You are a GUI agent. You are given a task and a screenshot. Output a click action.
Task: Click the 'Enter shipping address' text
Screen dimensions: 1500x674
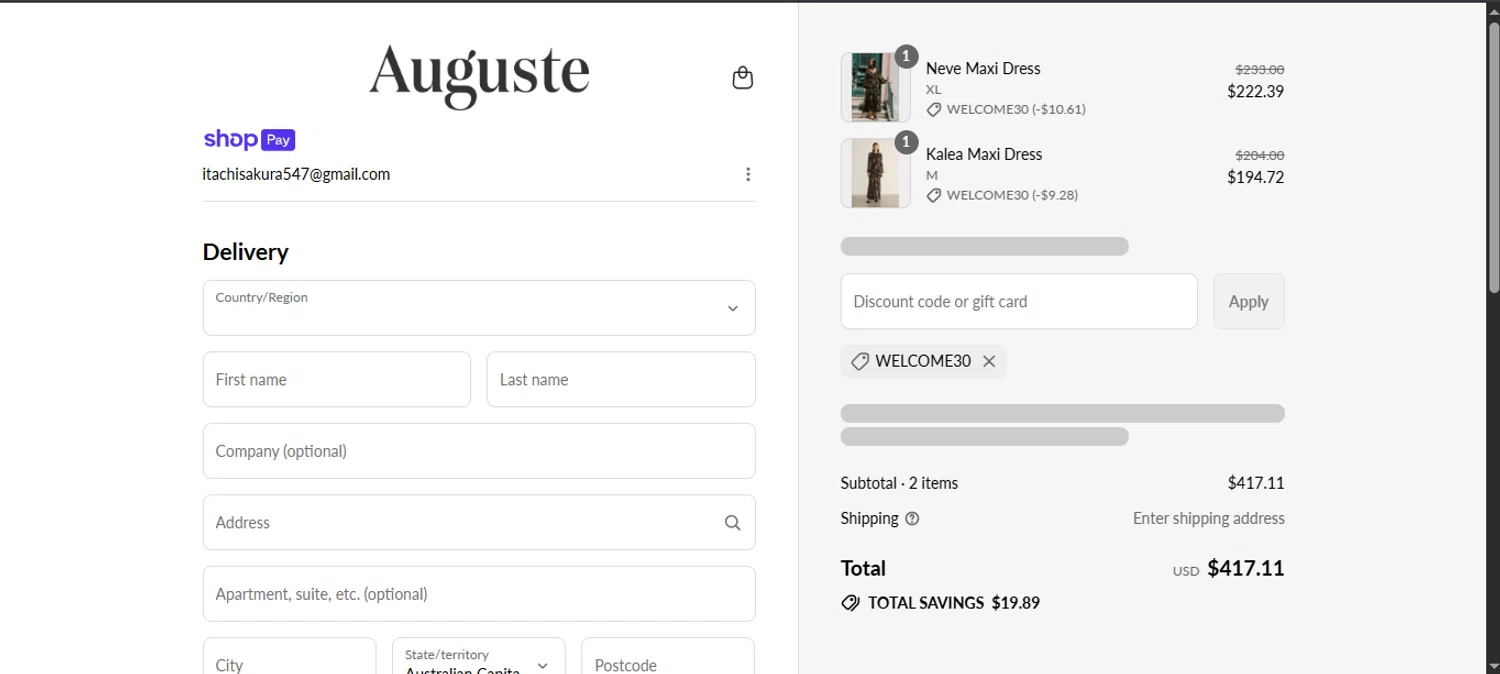tap(1209, 518)
